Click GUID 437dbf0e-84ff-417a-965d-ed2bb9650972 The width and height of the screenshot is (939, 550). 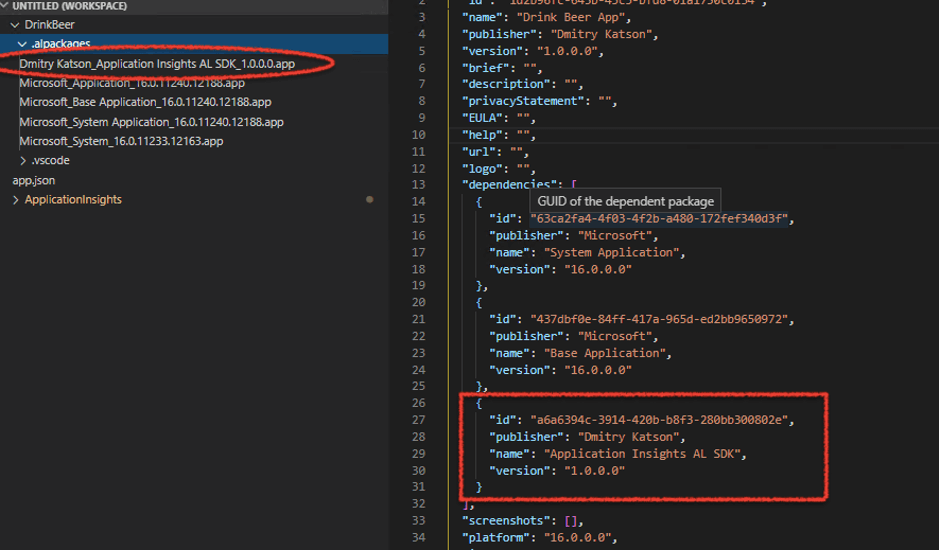tap(659, 319)
